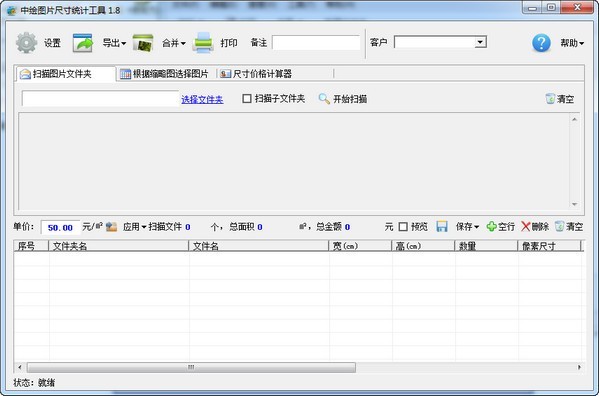Viewport: 599px width, 396px height.
Task: Open the 合并 merge dropdown
Action: [x=174, y=43]
